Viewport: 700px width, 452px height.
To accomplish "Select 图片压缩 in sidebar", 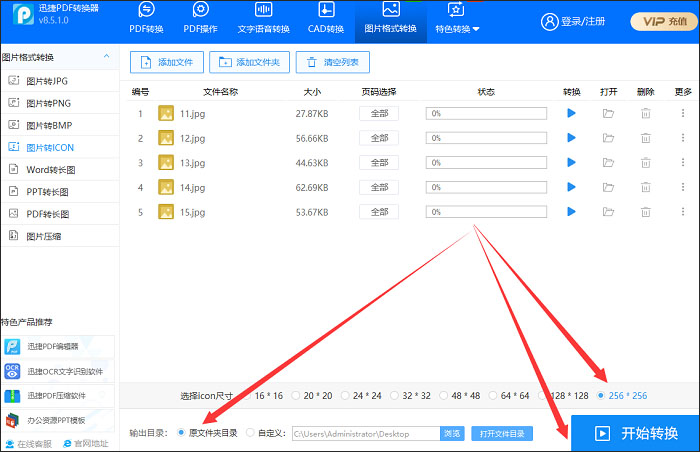I will 60,236.
